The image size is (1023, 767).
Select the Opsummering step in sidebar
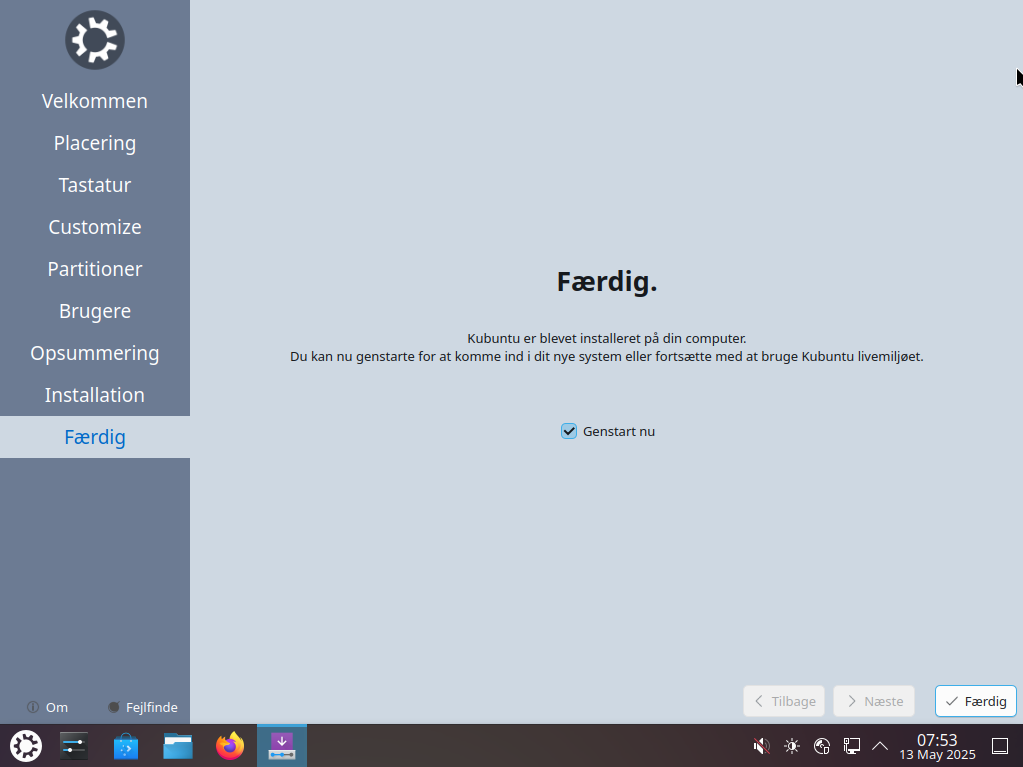coord(95,353)
